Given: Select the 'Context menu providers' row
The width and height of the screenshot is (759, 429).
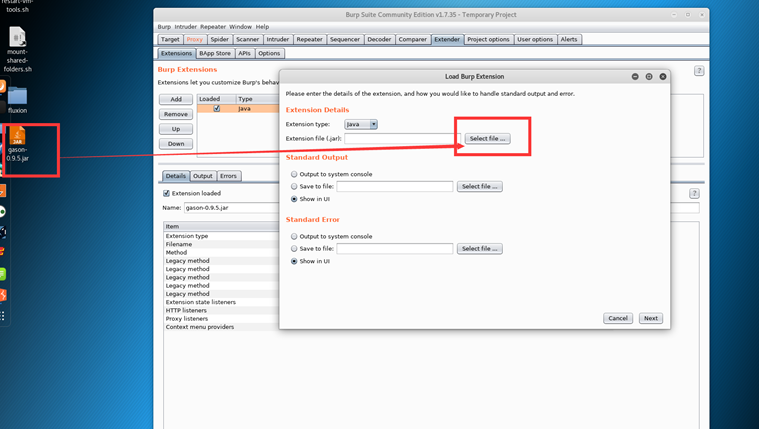Looking at the screenshot, I should tap(222, 327).
